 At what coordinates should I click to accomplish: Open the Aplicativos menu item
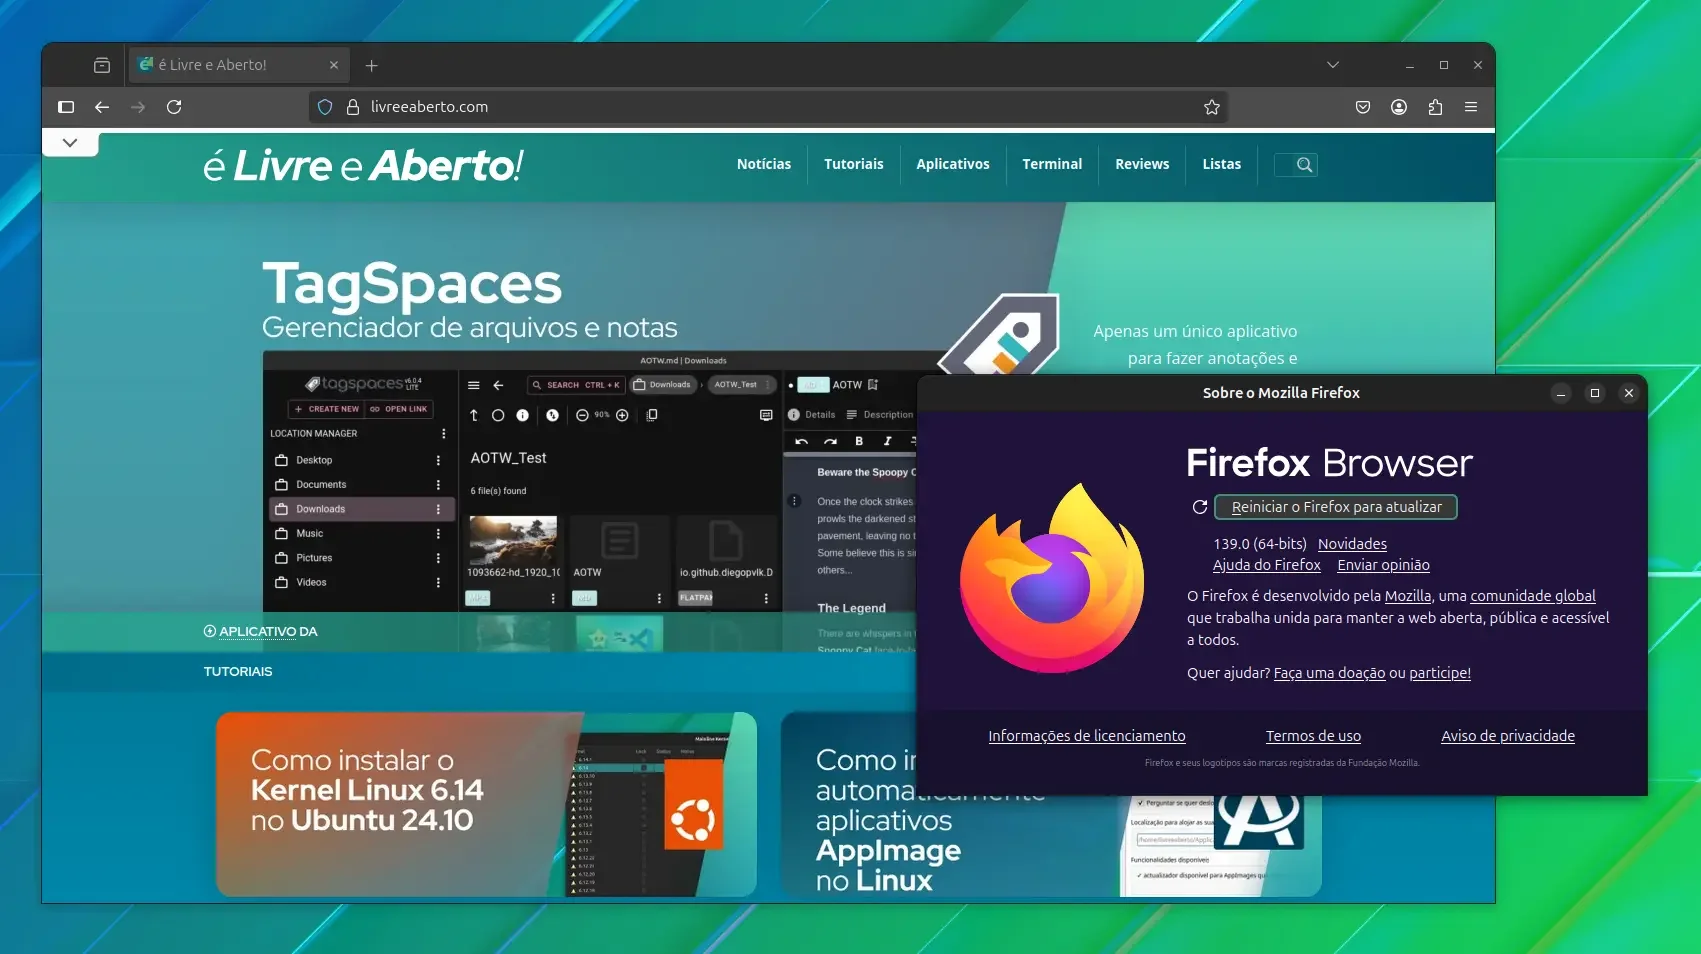pyautogui.click(x=953, y=164)
